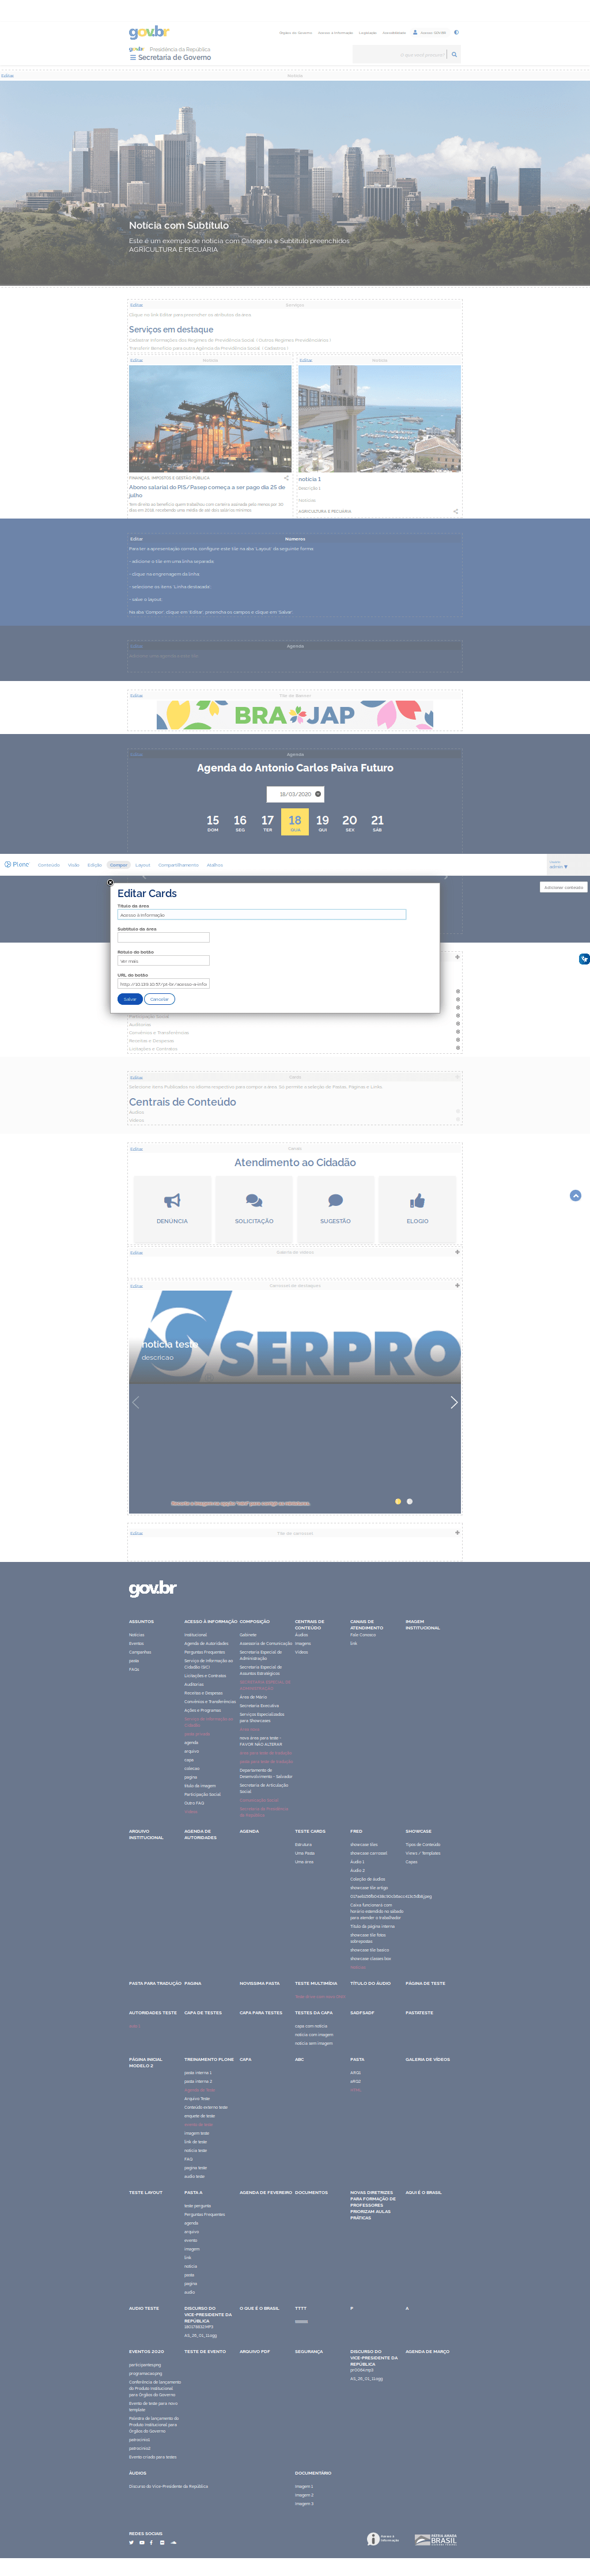This screenshot has height=2576, width=590.
Task: Click the Solicitação chat bubbles icon
Action: point(254,1201)
